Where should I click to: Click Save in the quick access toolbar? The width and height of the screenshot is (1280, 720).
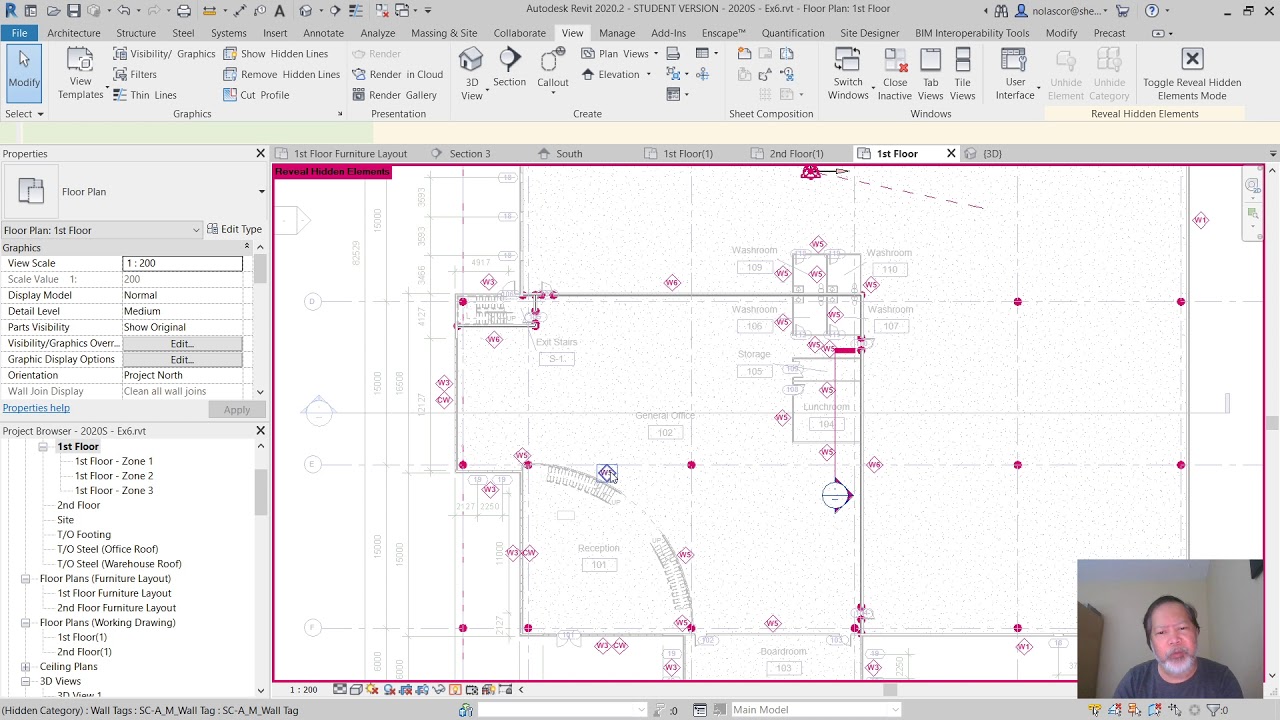pyautogui.click(x=73, y=11)
